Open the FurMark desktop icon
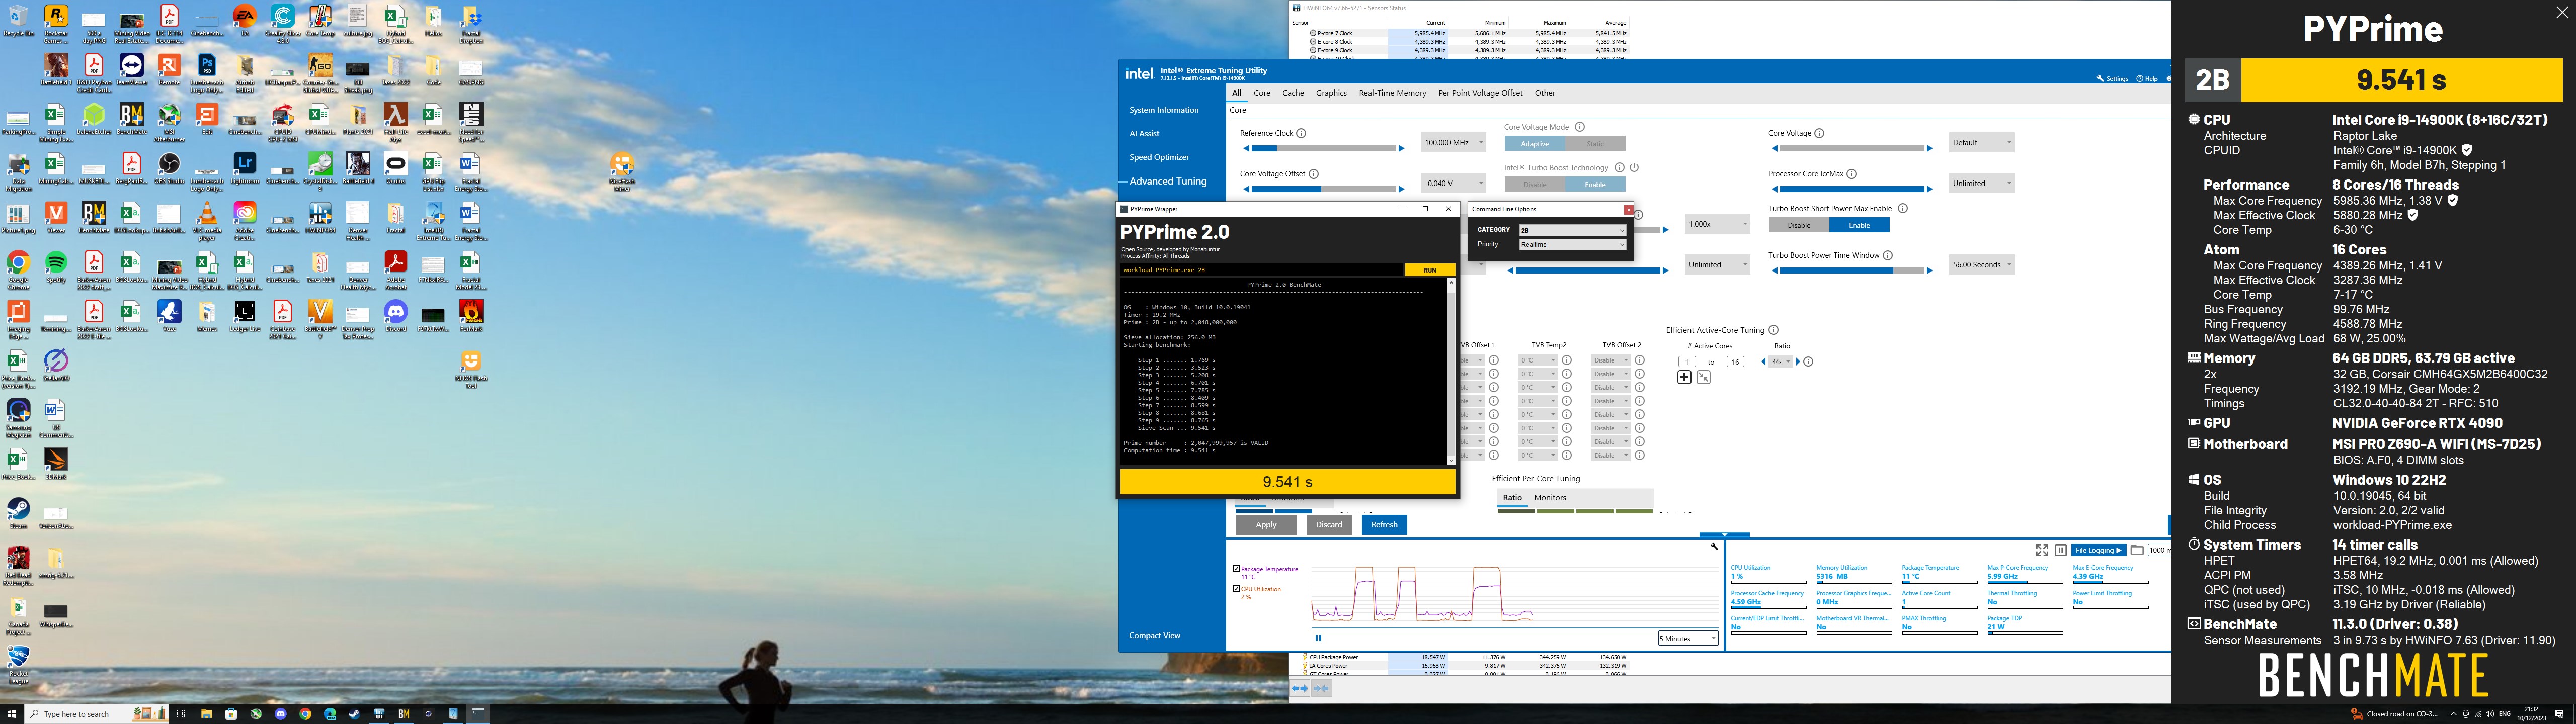This screenshot has height=724, width=2576. [x=471, y=316]
